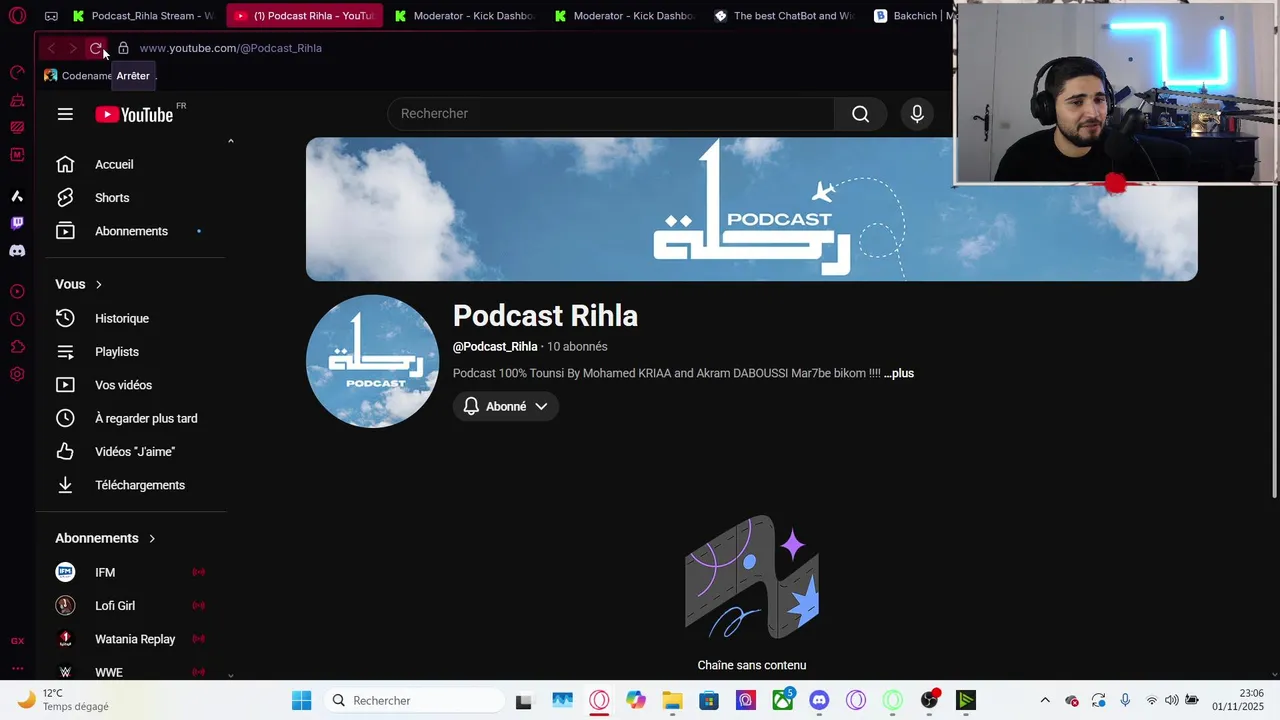The height and width of the screenshot is (720, 1280).
Task: Open the player icon in Opera sidebar
Action: tap(17, 291)
